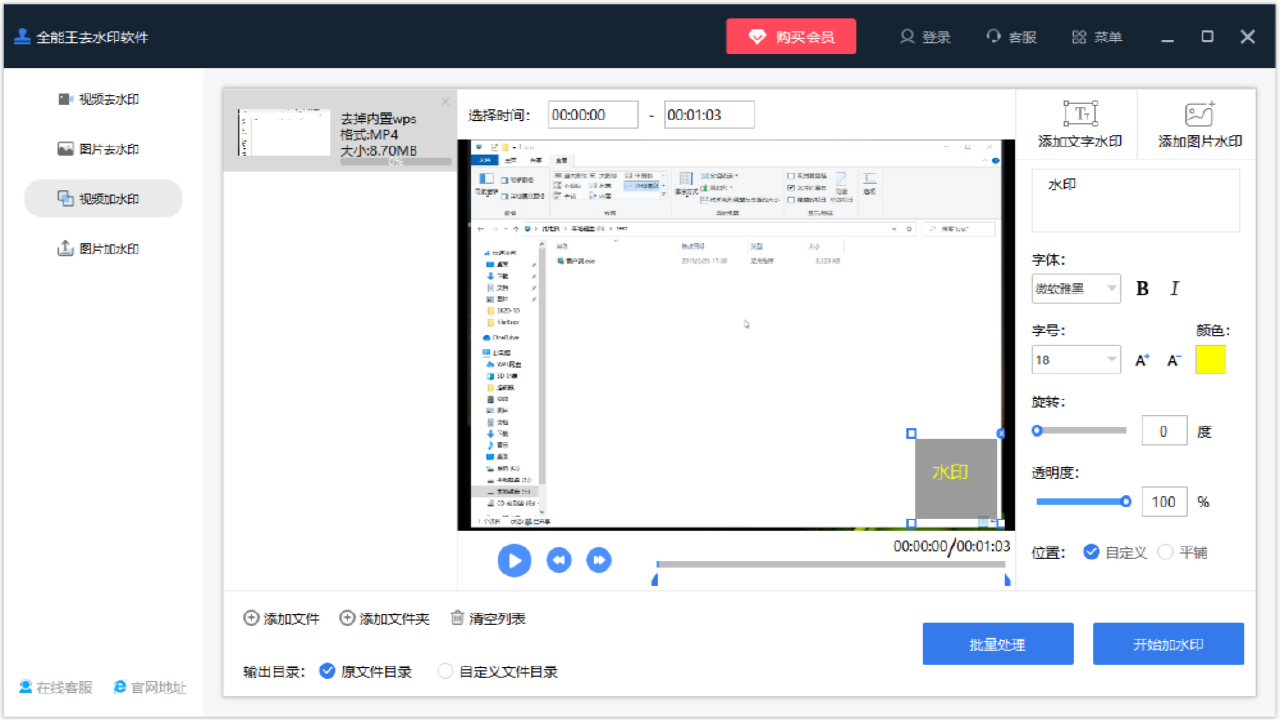Open 图片加水印 from the sidebar
1280x720 pixels.
(110, 248)
